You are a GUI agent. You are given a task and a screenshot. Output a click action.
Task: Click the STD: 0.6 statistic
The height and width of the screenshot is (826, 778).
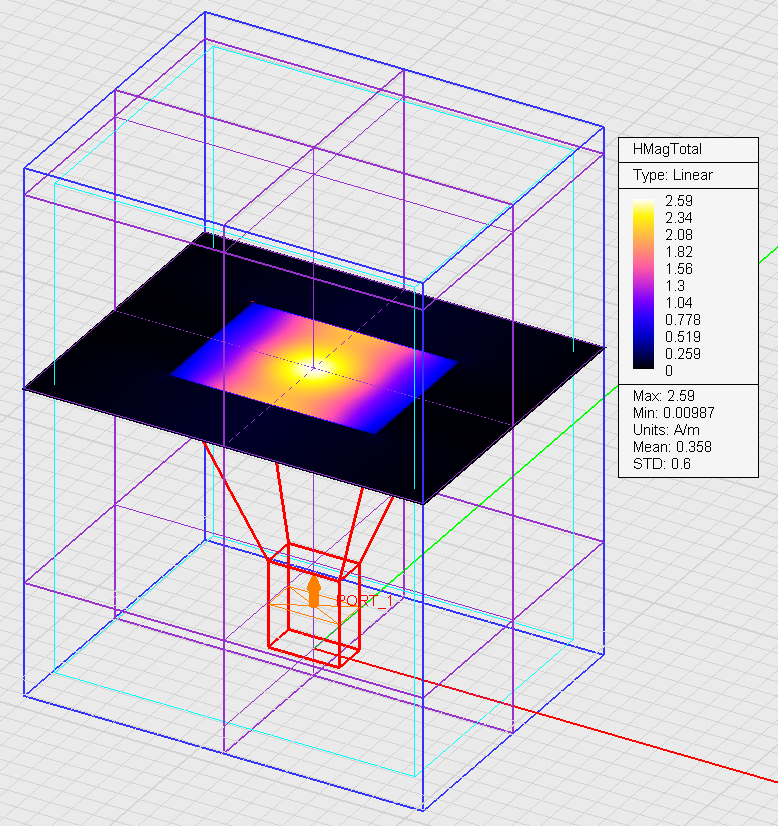pyautogui.click(x=661, y=463)
